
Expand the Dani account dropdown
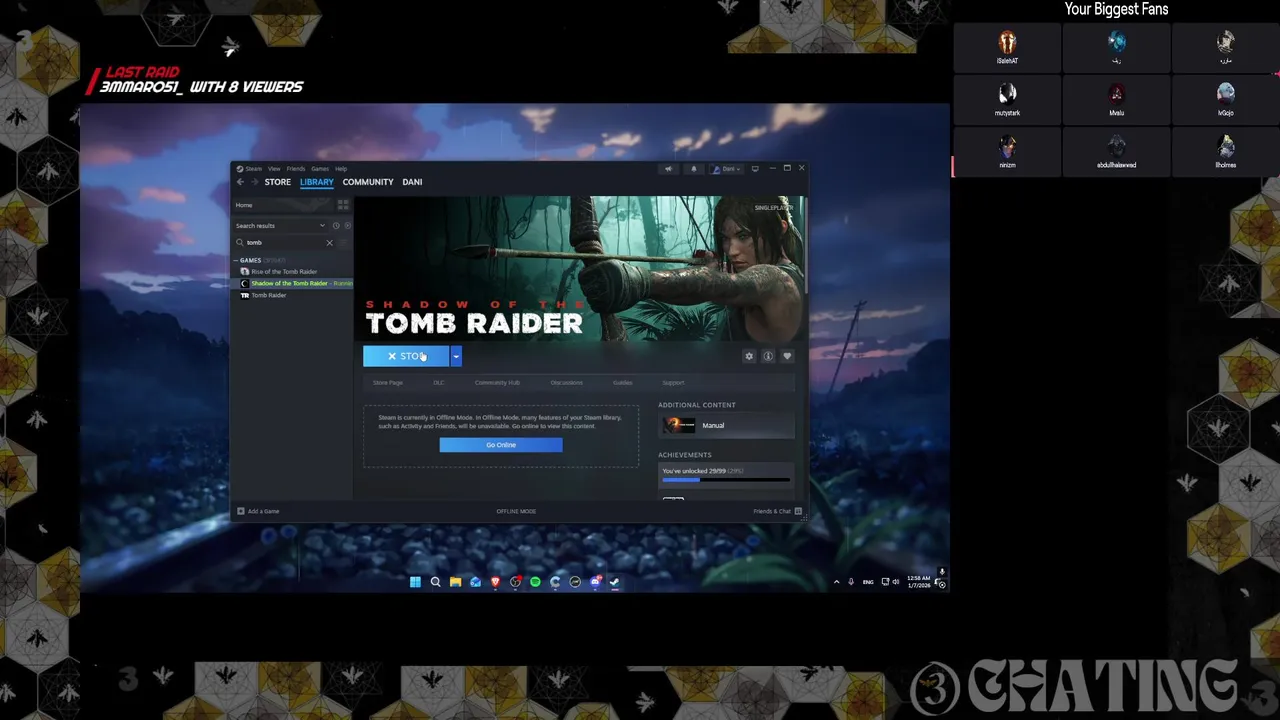coord(728,169)
